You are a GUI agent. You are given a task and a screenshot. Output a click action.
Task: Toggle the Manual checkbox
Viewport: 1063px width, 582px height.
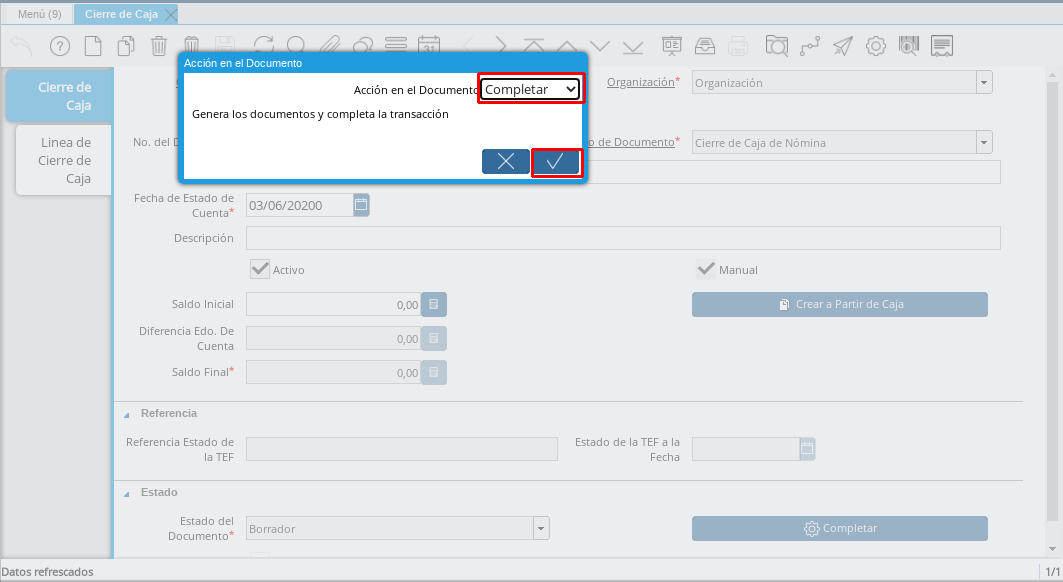coord(706,269)
